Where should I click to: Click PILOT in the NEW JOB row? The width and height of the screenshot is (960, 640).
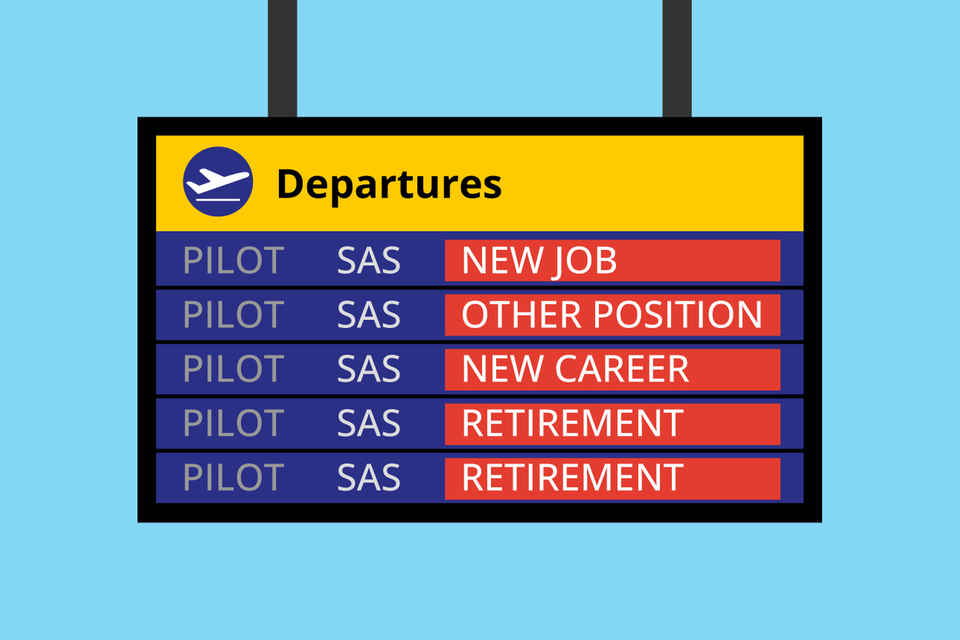tap(233, 261)
